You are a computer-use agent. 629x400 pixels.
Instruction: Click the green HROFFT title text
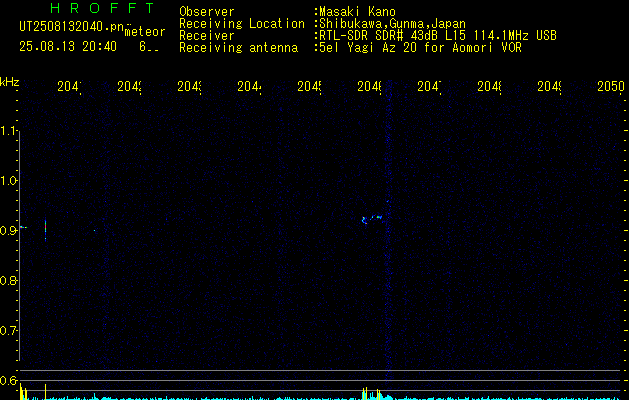coord(102,8)
